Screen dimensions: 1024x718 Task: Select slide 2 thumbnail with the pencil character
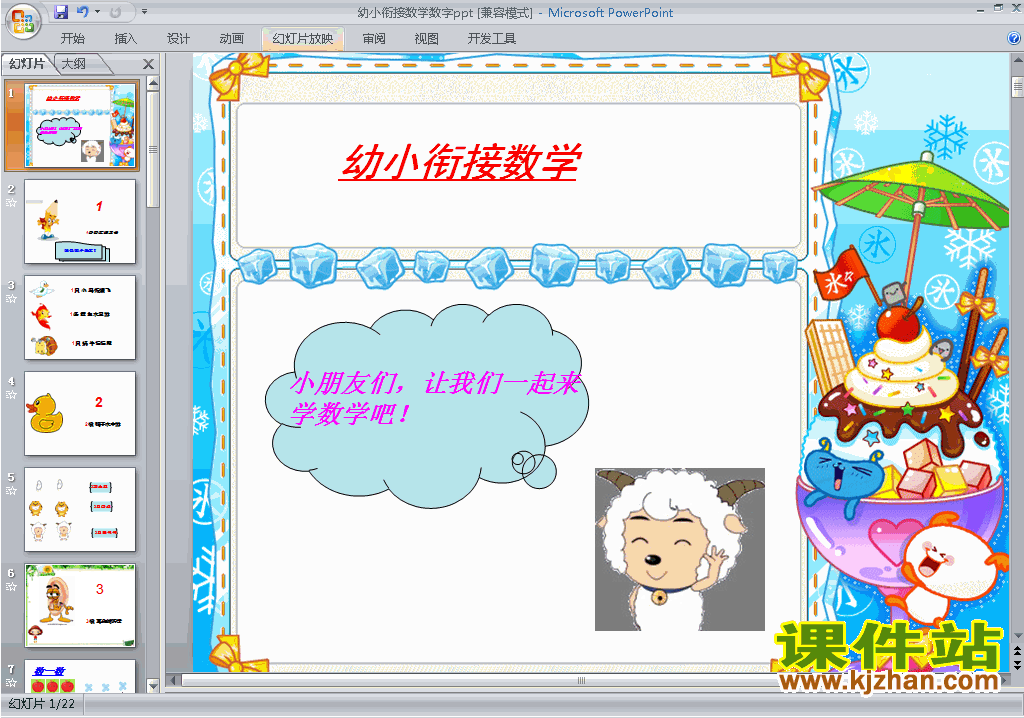coord(80,221)
